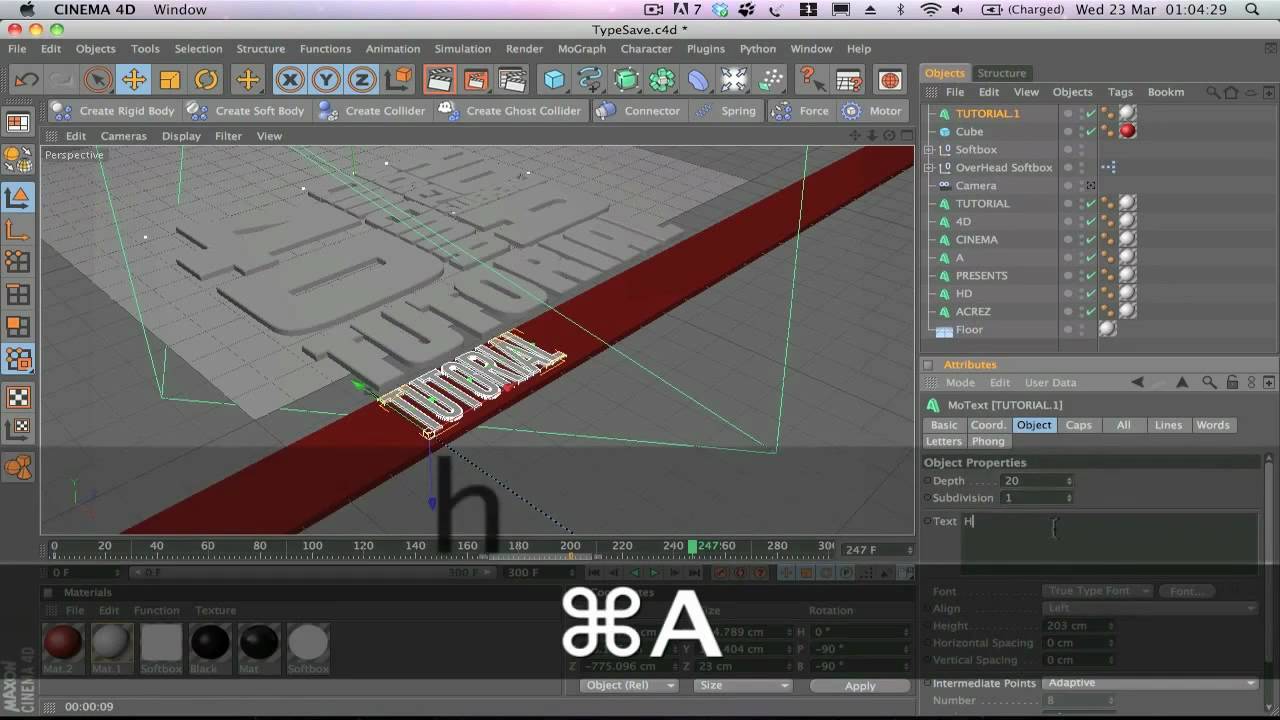Screen dimensions: 1280x720
Task: Click the Create Soft Body button
Action: 247,111
